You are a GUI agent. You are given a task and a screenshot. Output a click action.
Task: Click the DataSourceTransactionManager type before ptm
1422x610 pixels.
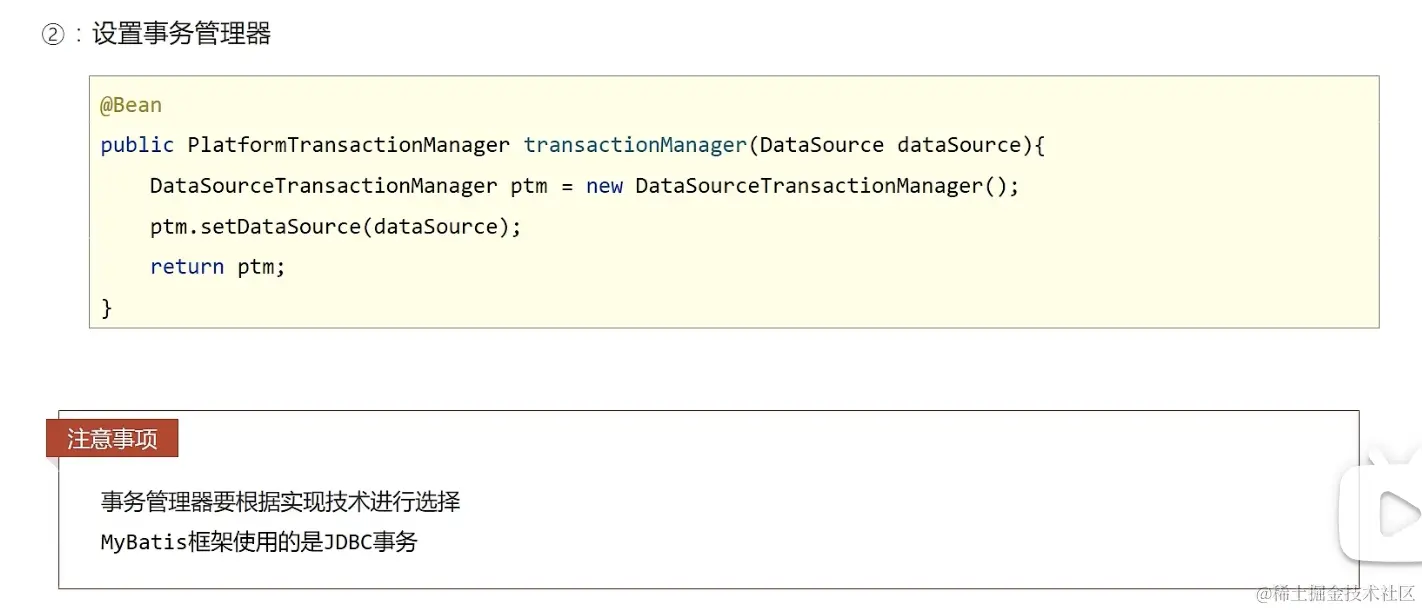pyautogui.click(x=323, y=186)
